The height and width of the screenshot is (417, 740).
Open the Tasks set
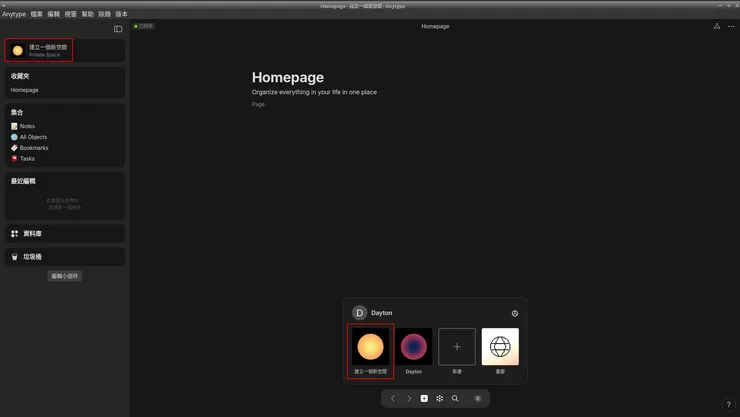27,158
